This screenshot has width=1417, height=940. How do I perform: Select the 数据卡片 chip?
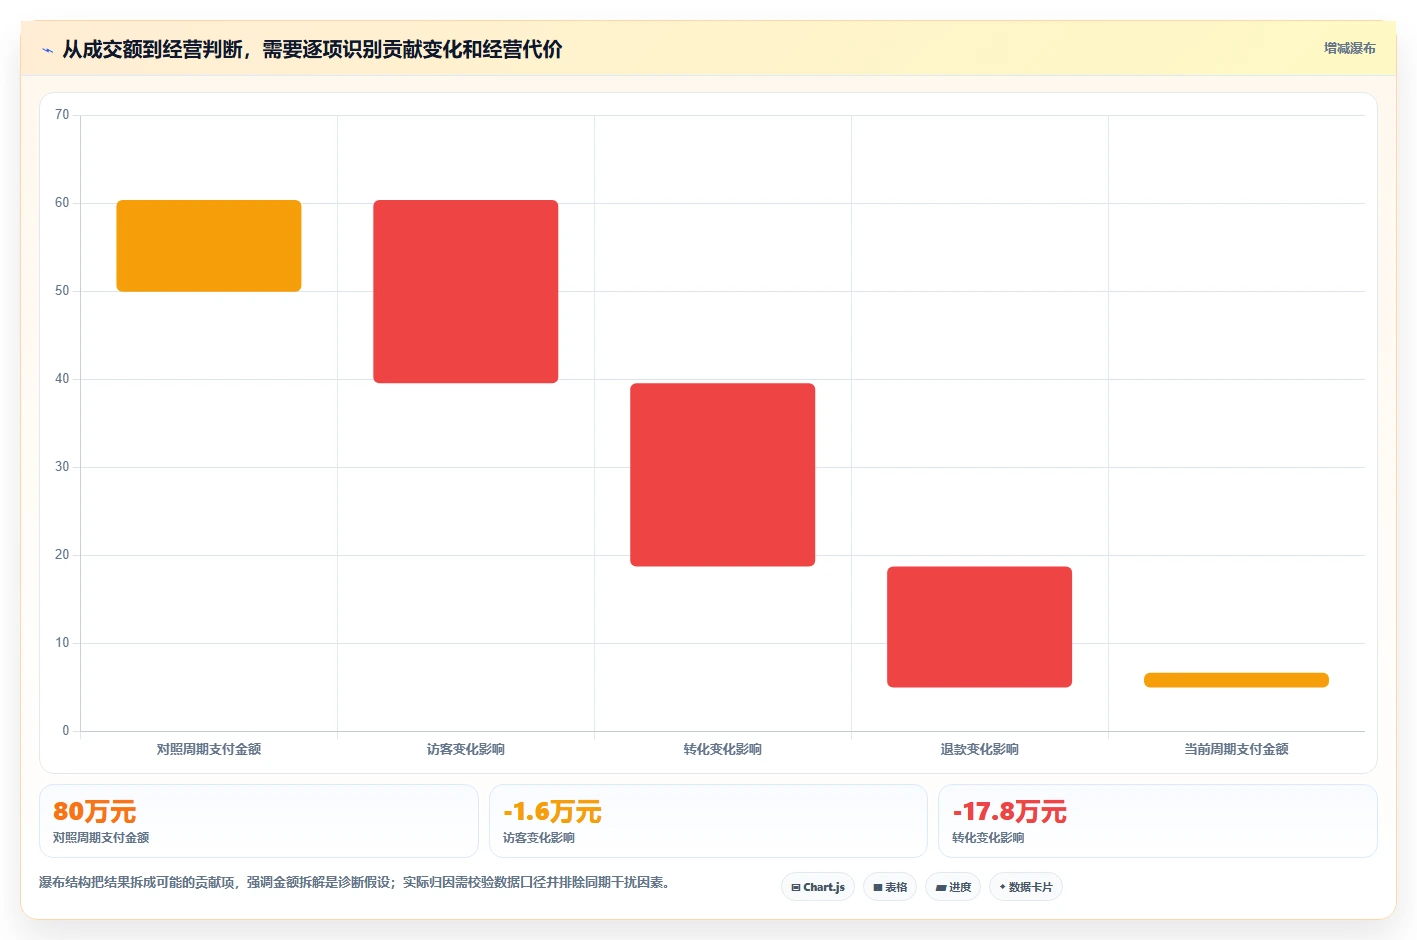pos(1026,887)
